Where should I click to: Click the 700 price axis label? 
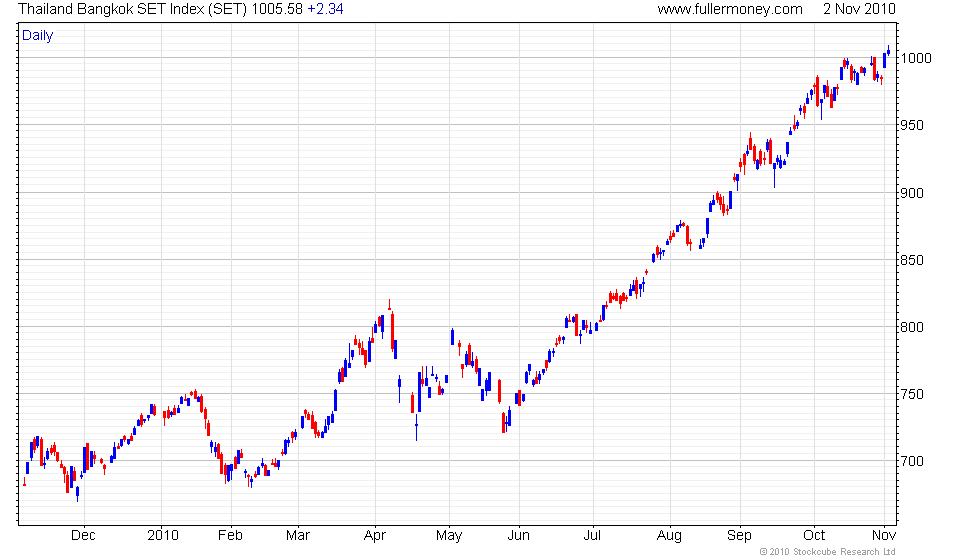coord(911,461)
